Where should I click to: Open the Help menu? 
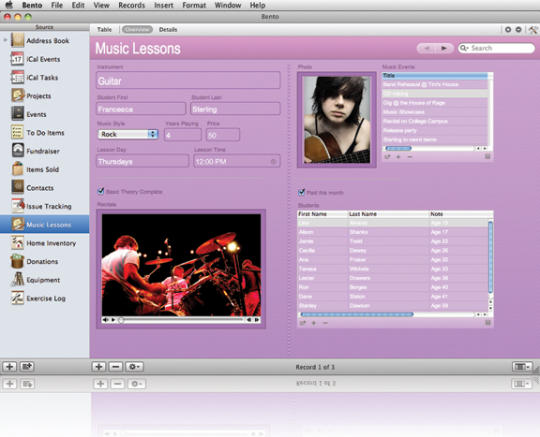pyautogui.click(x=257, y=5)
